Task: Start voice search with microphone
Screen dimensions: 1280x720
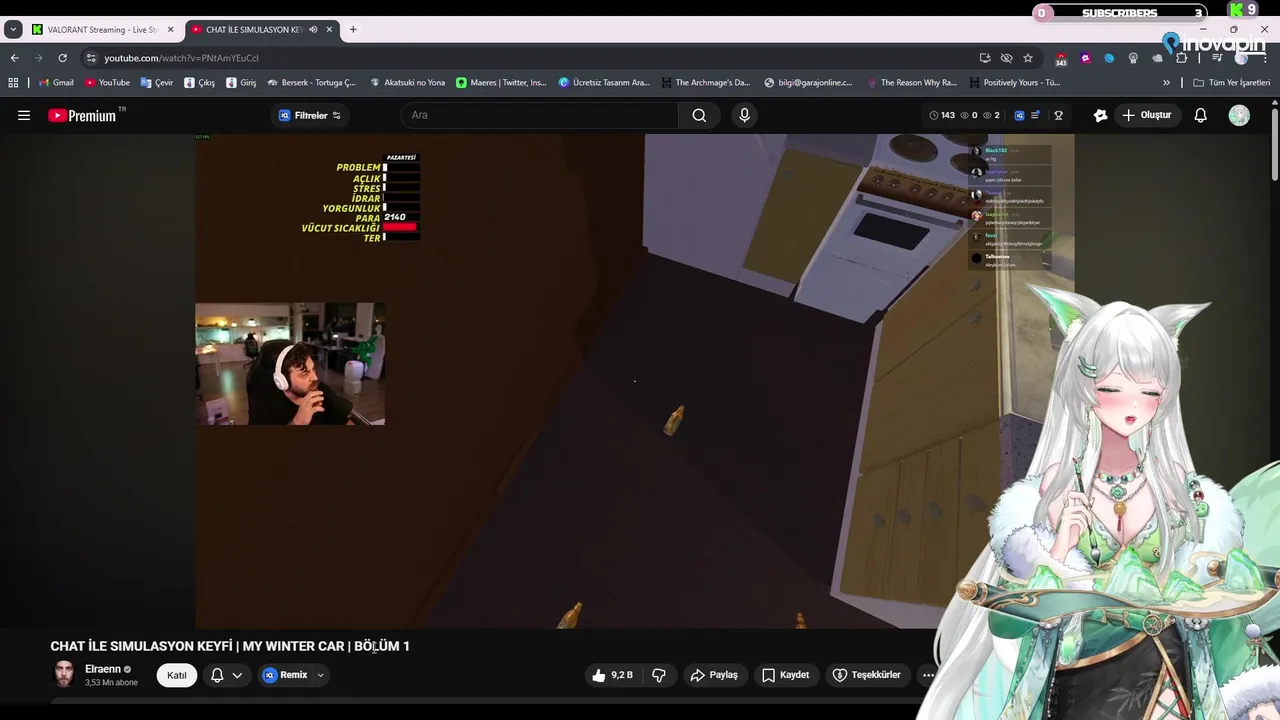Action: tap(744, 115)
